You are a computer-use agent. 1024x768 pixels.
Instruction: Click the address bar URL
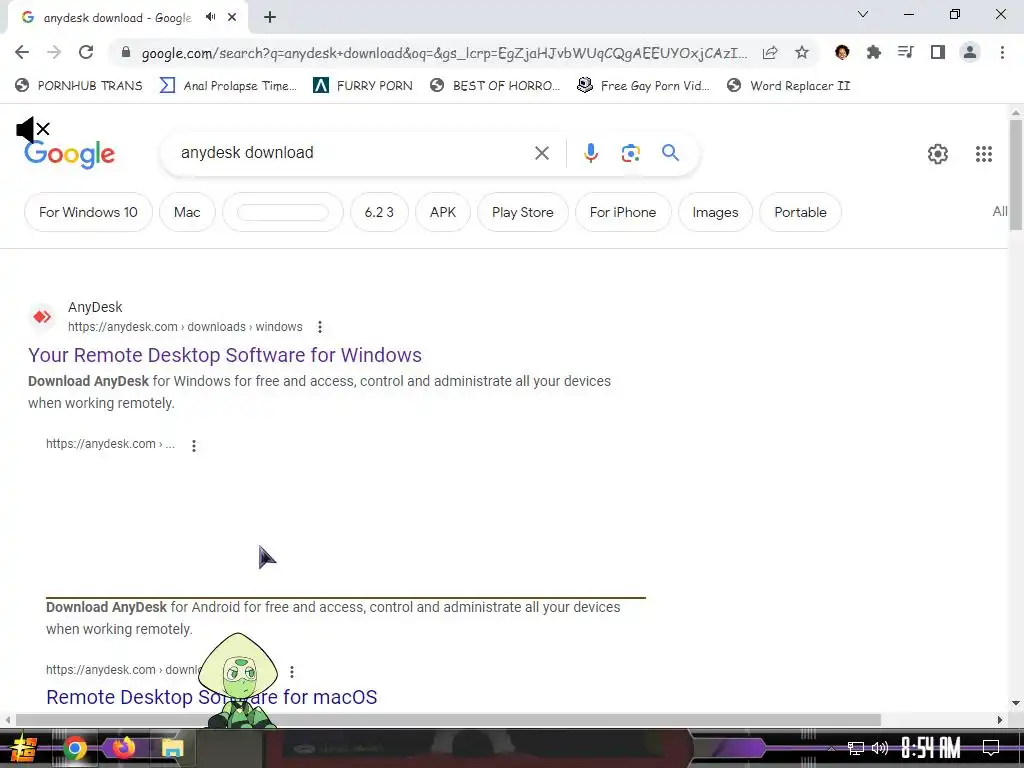pos(444,53)
